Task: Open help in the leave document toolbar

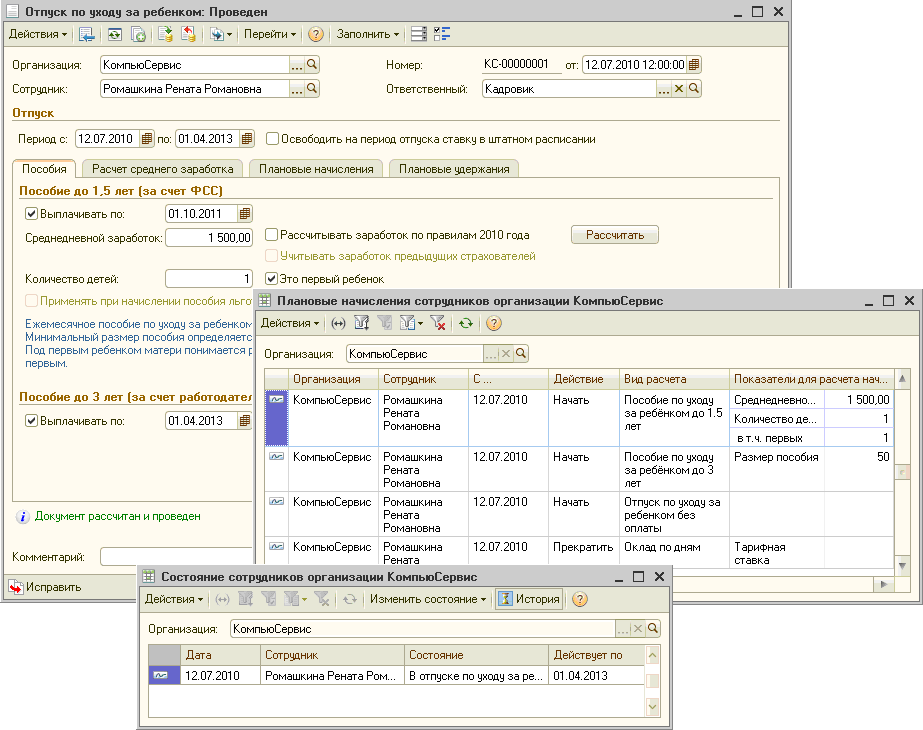Action: [316, 34]
